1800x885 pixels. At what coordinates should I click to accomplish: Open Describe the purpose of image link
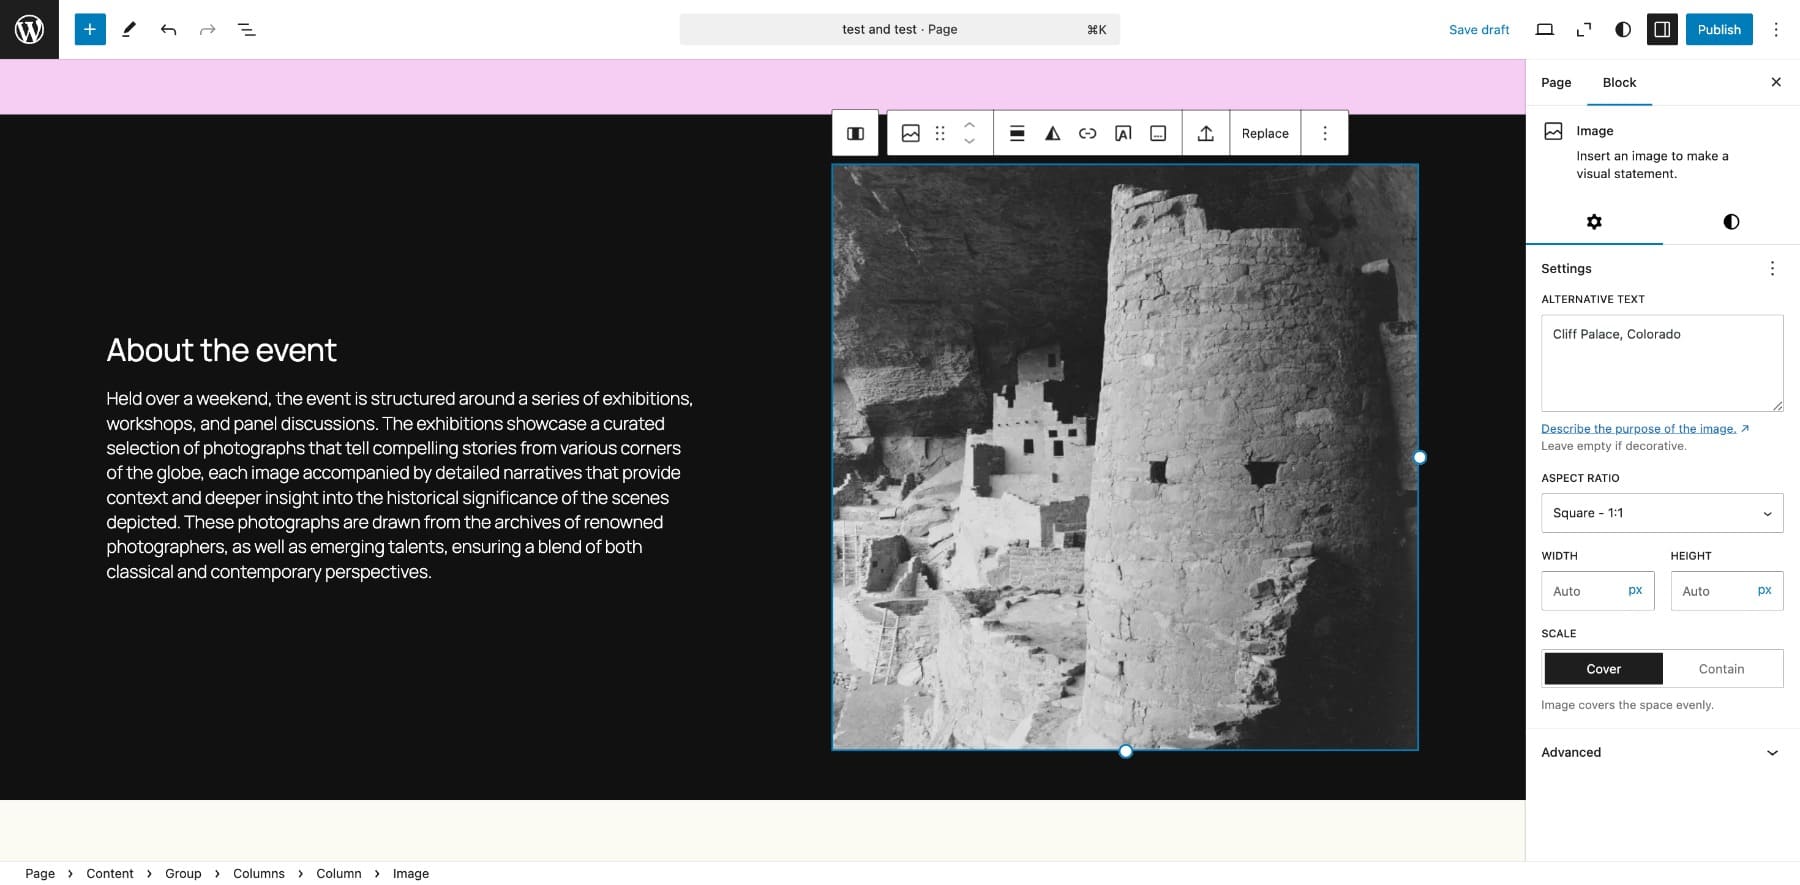[1645, 428]
